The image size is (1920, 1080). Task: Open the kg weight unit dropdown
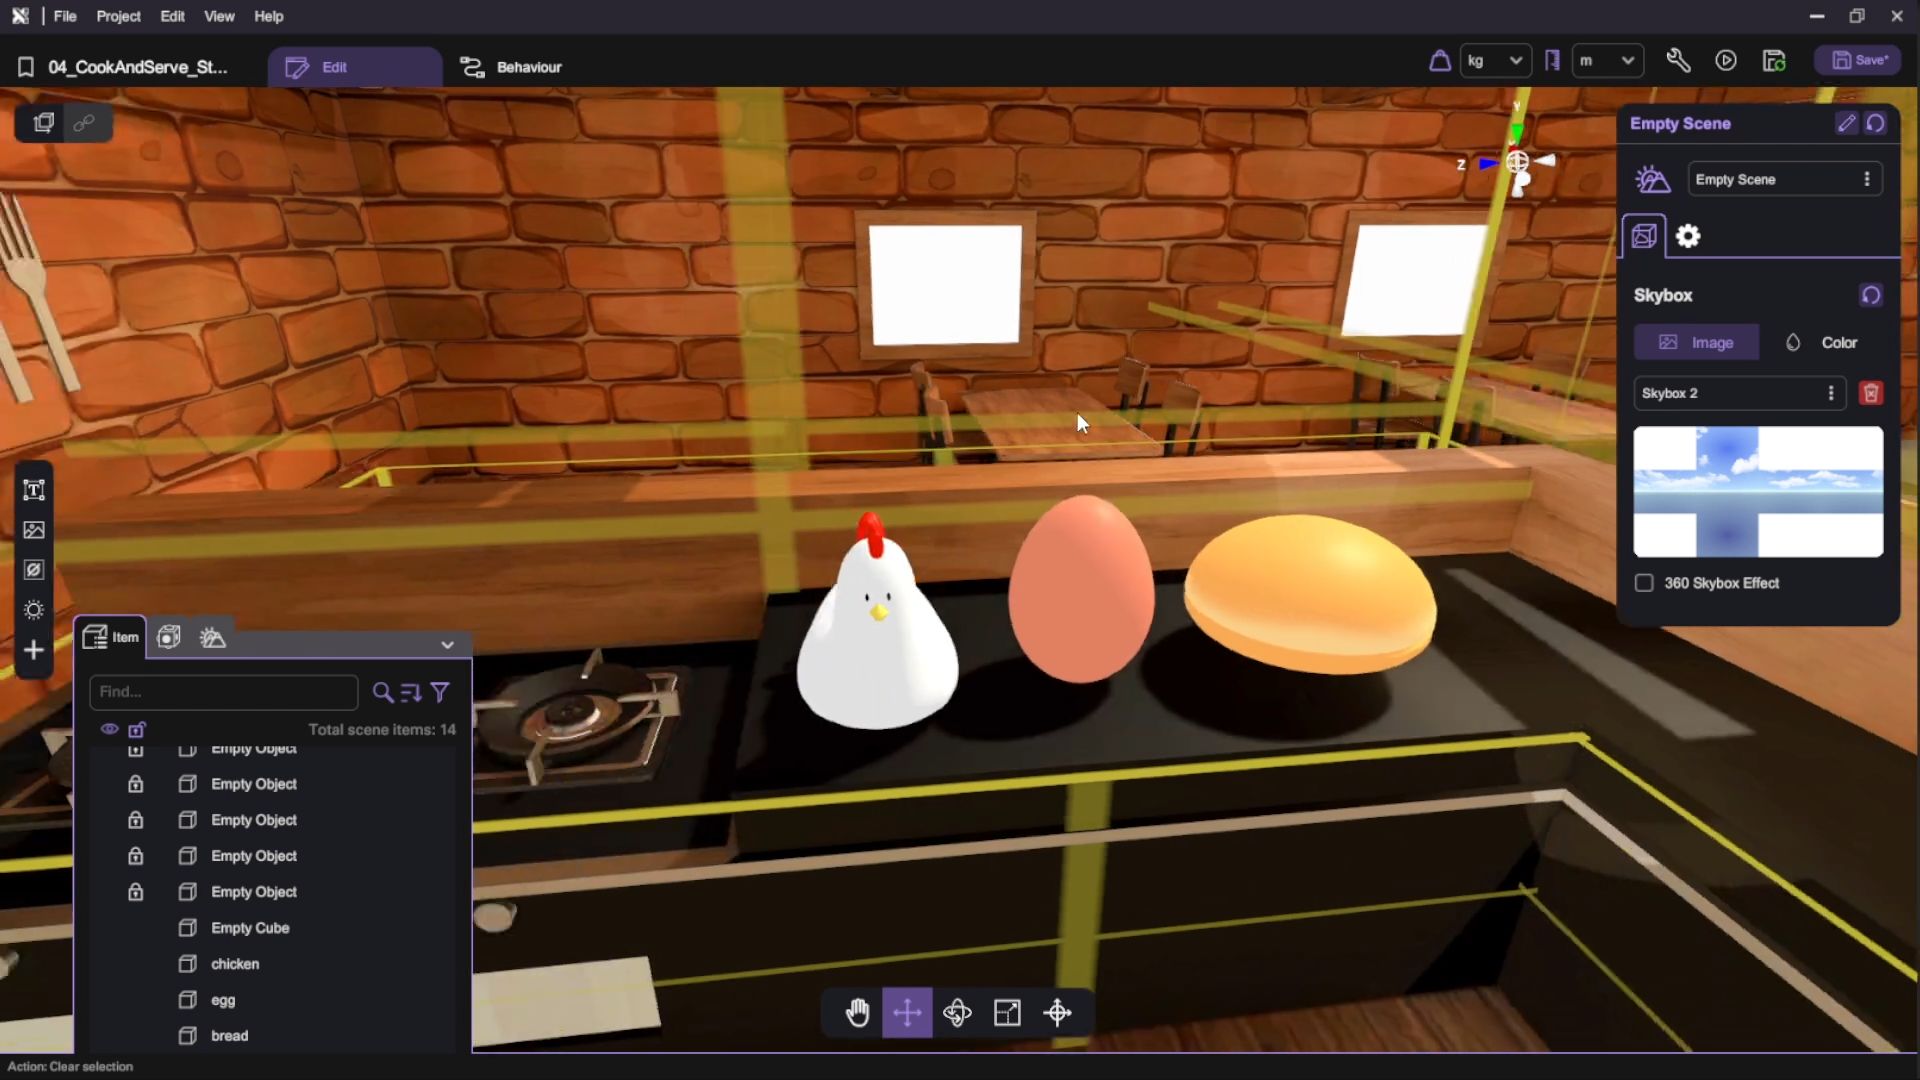tap(1495, 61)
